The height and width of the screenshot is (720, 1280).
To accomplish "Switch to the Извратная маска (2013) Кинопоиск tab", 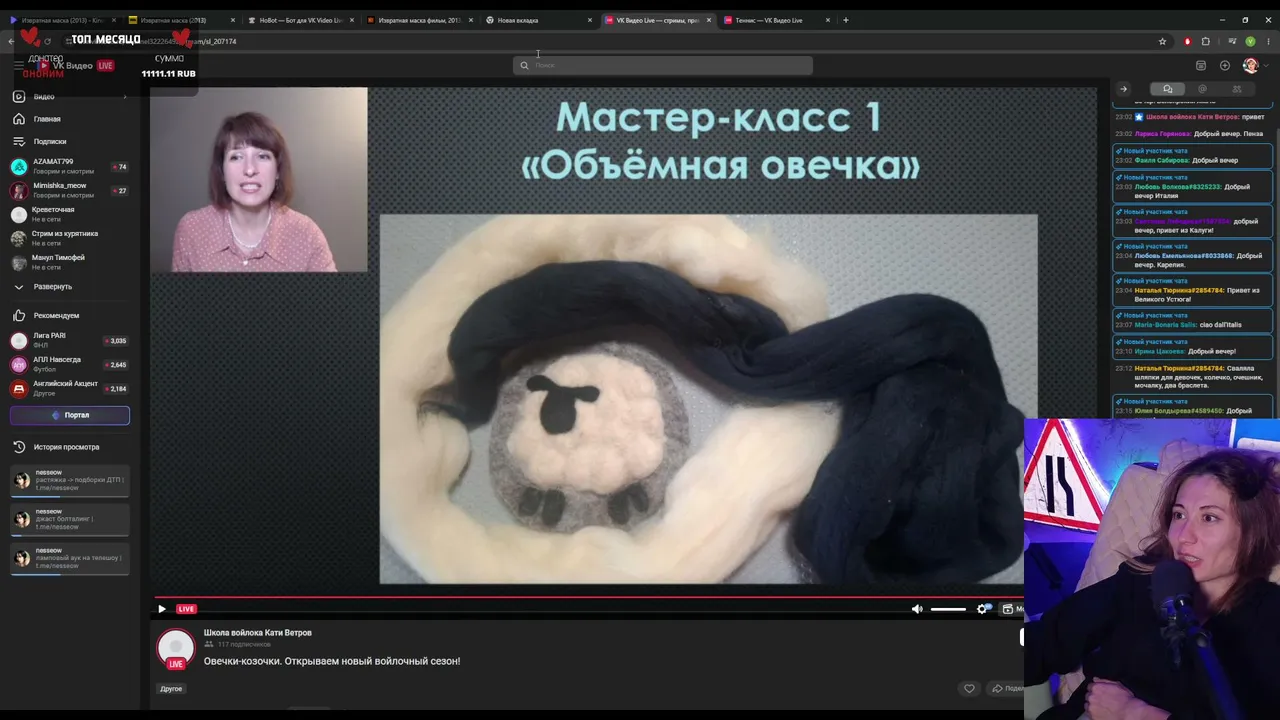I will click(61, 20).
